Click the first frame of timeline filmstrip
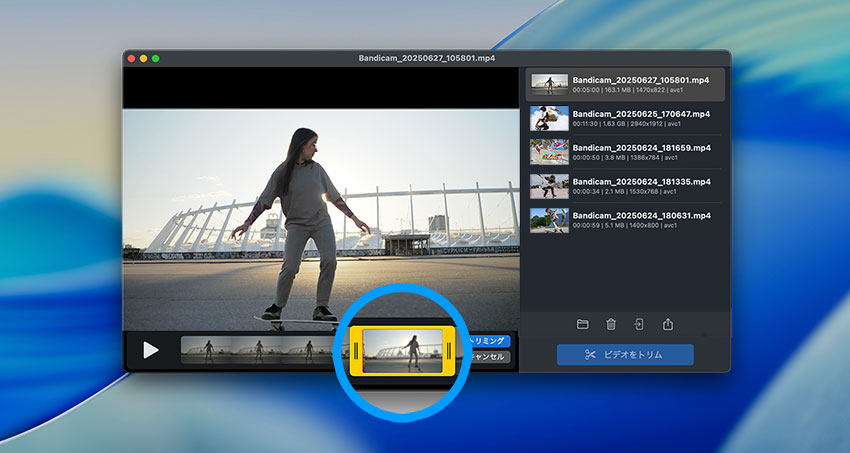 (x=206, y=349)
